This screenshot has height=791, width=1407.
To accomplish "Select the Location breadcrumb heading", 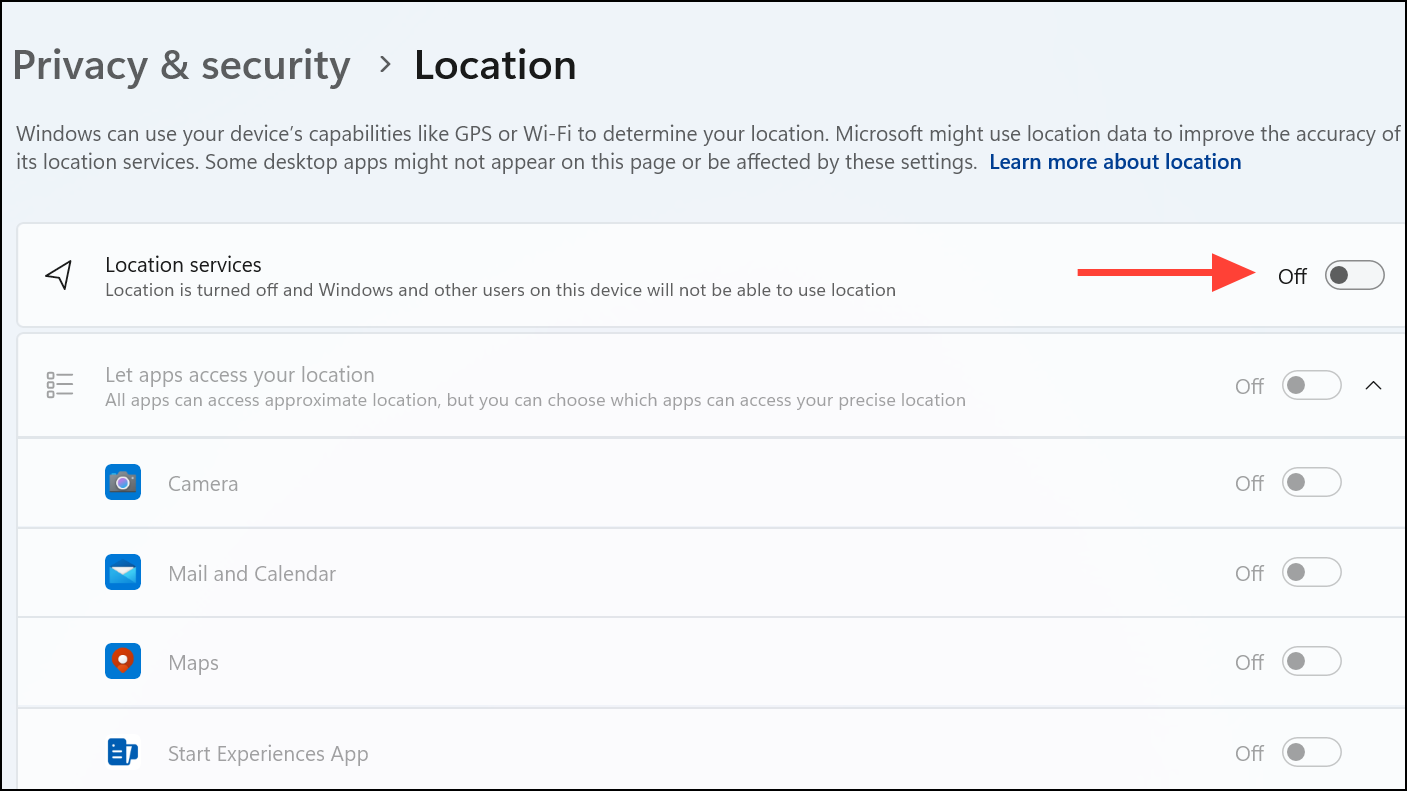I will (494, 64).
